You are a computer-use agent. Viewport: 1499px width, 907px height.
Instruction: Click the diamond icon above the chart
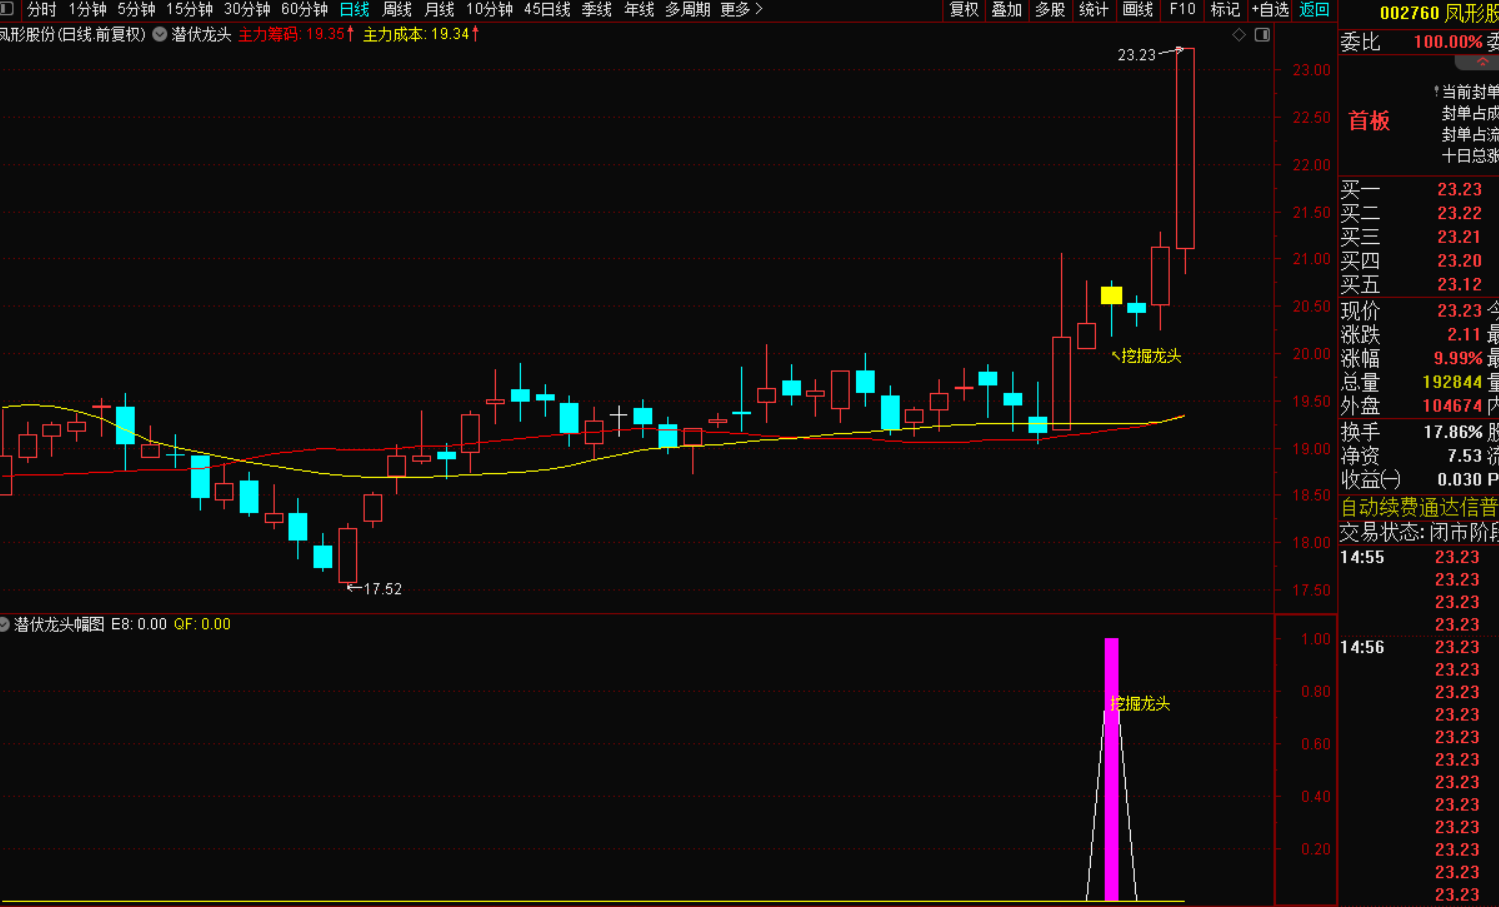pyautogui.click(x=1239, y=35)
